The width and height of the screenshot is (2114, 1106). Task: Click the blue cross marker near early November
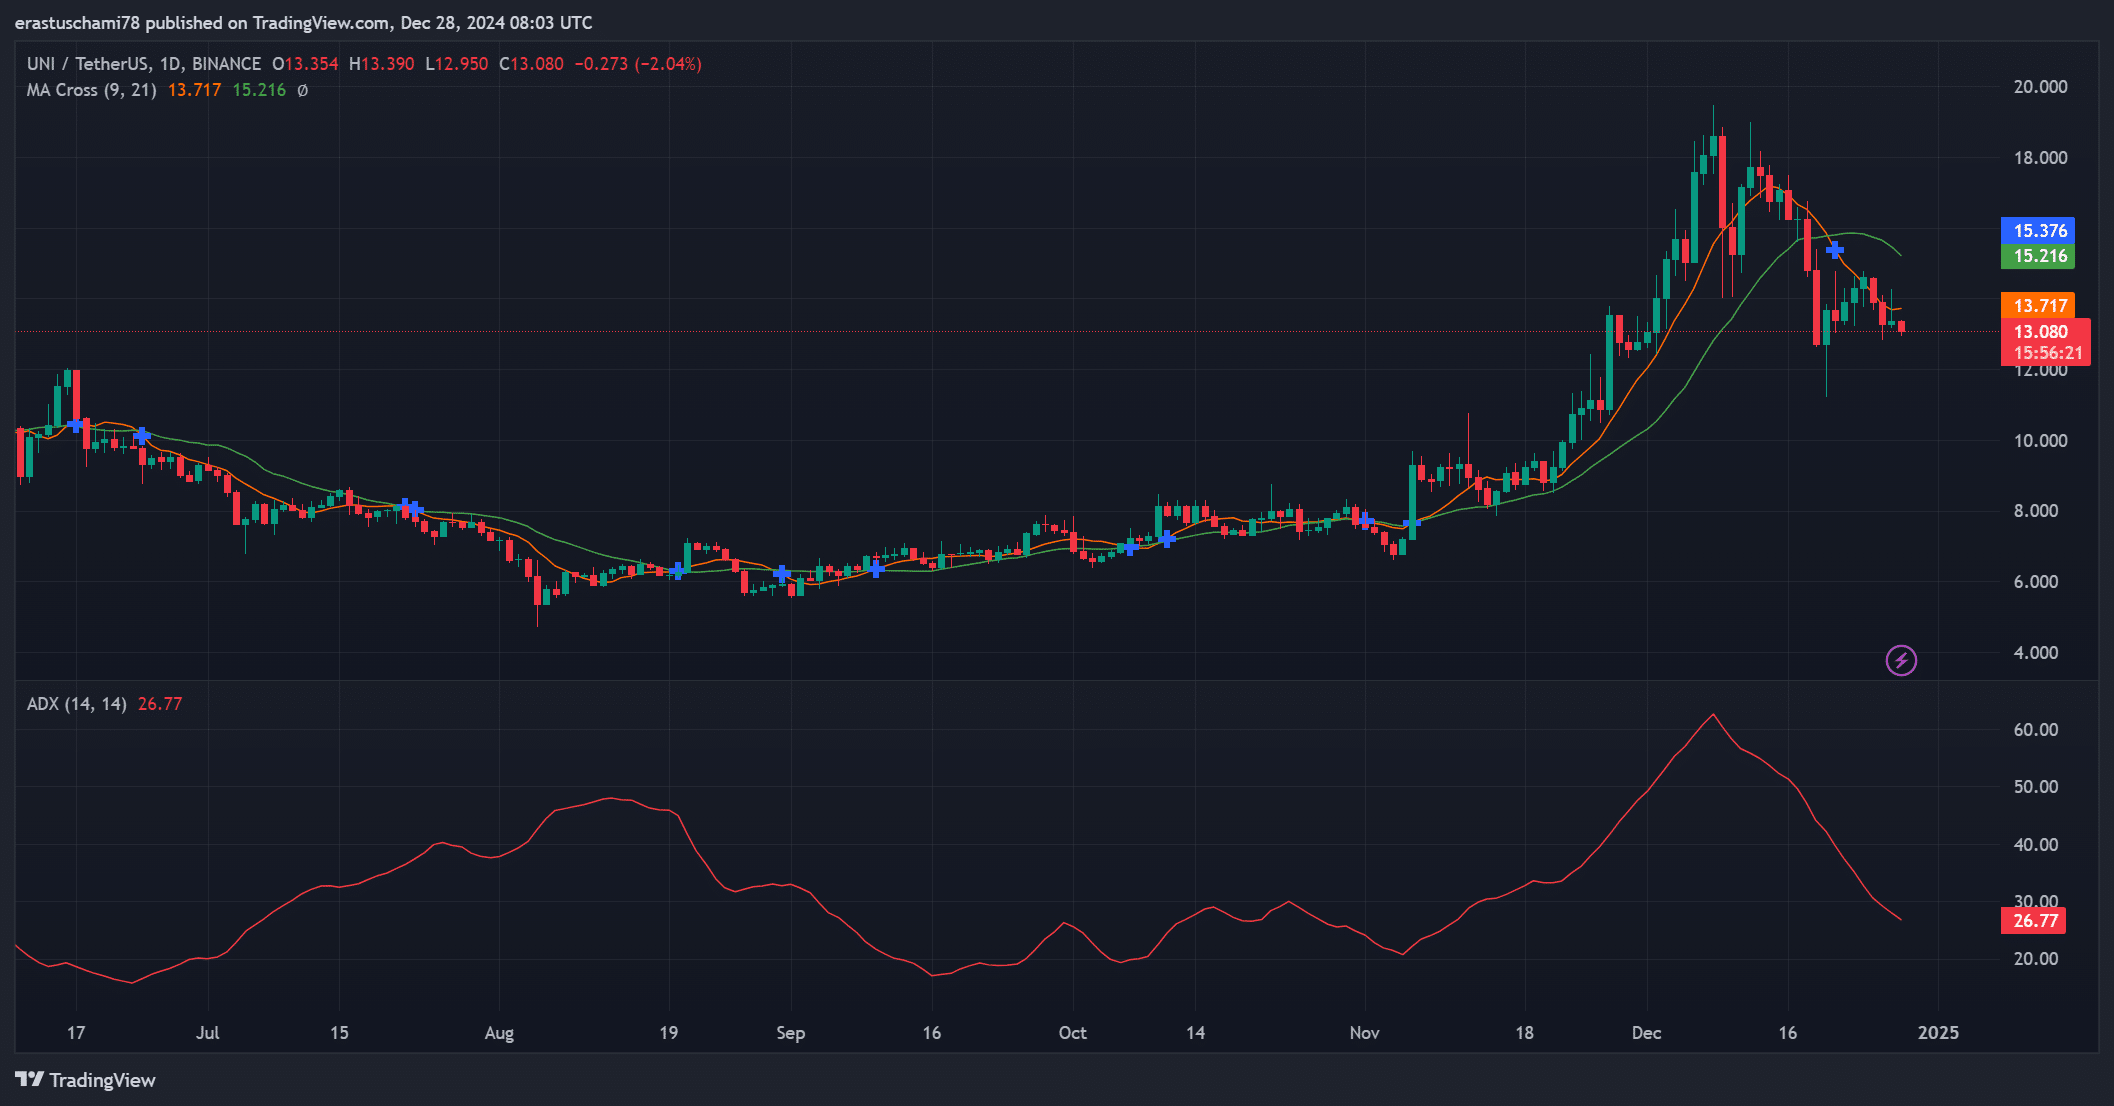click(x=1365, y=520)
